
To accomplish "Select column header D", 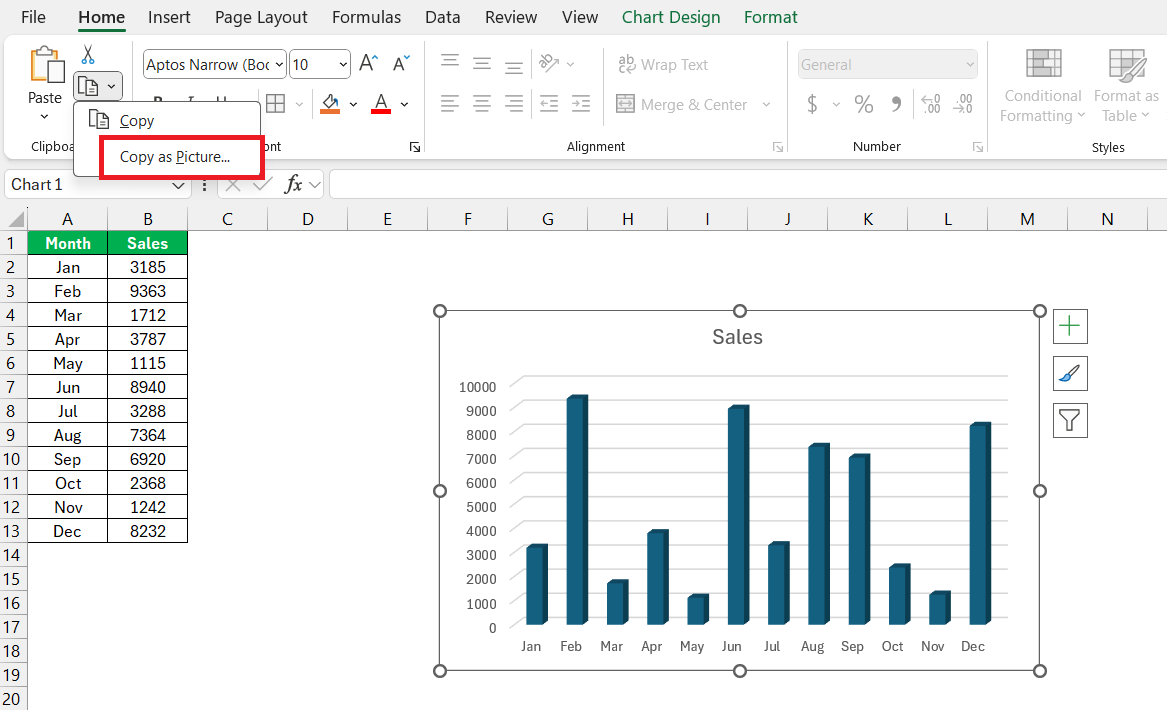I will click(x=307, y=219).
